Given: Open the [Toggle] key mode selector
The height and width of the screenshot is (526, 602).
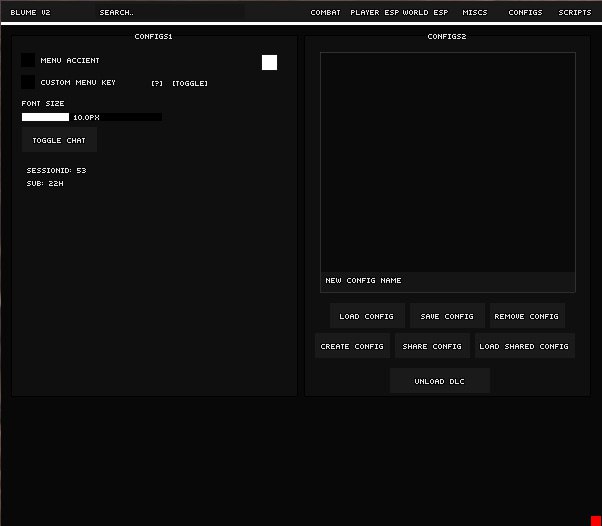Looking at the screenshot, I should coord(190,83).
